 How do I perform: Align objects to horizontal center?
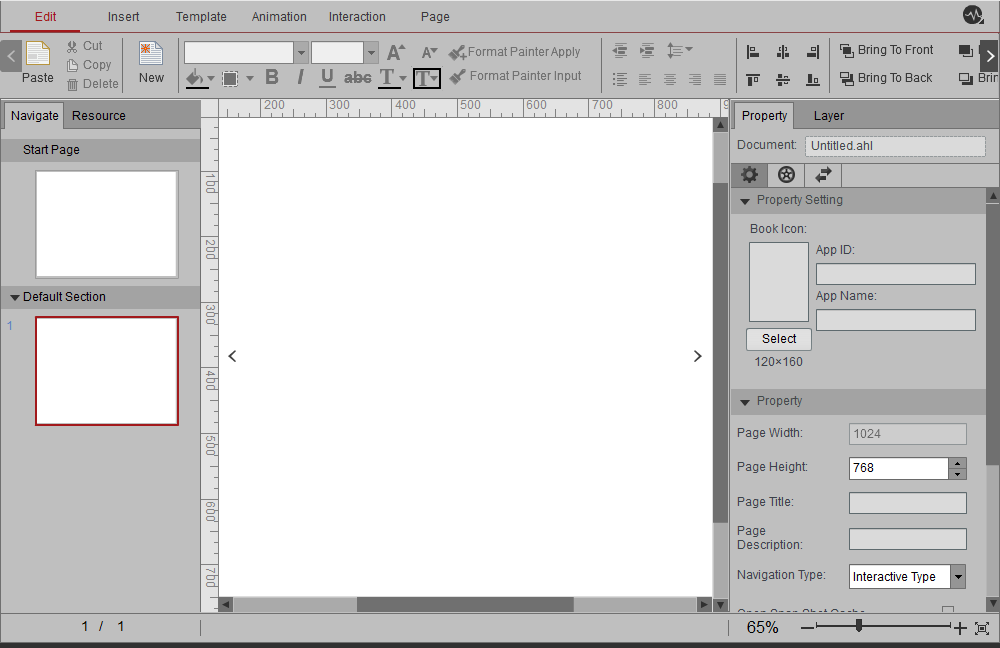pos(783,52)
